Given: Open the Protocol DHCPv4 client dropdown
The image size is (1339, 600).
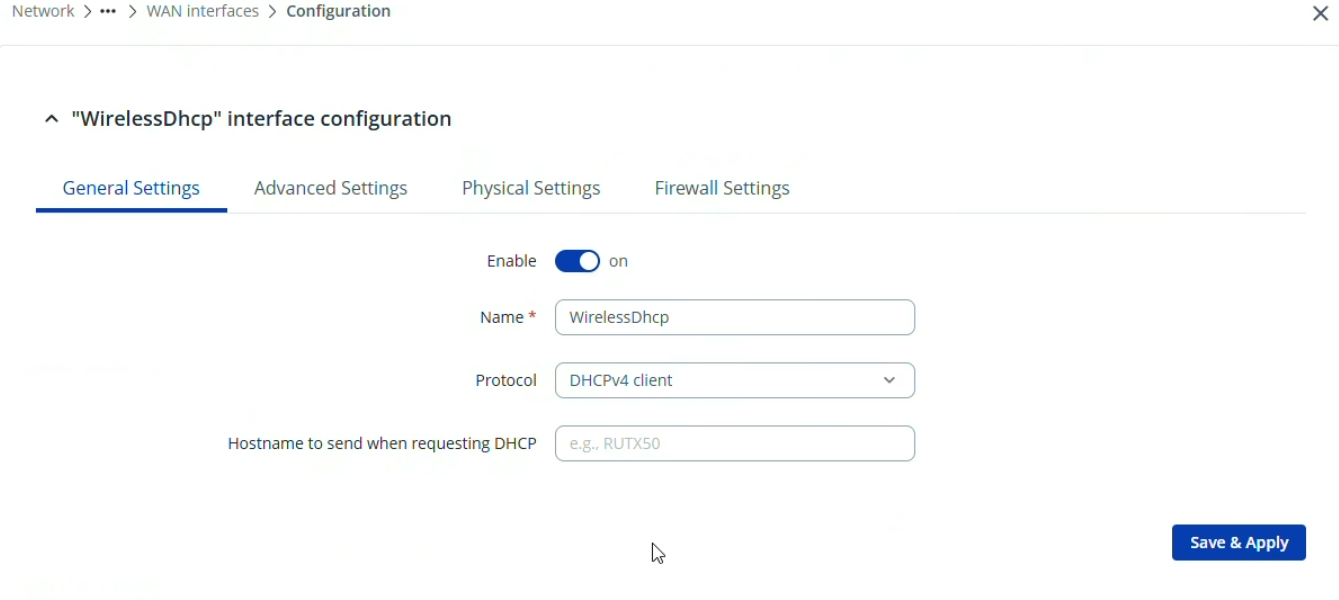Looking at the screenshot, I should (720, 380).
